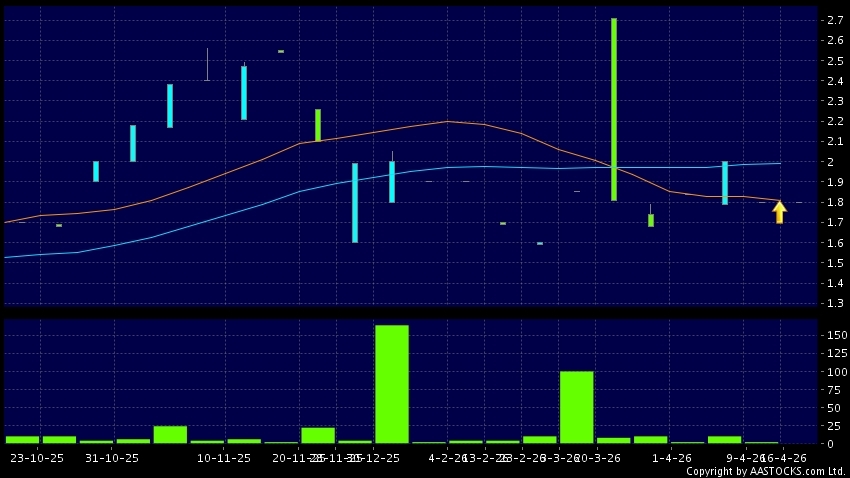Click the peak of the orange moving average line
Image resolution: width=850 pixels, height=478 pixels.
pos(446,121)
